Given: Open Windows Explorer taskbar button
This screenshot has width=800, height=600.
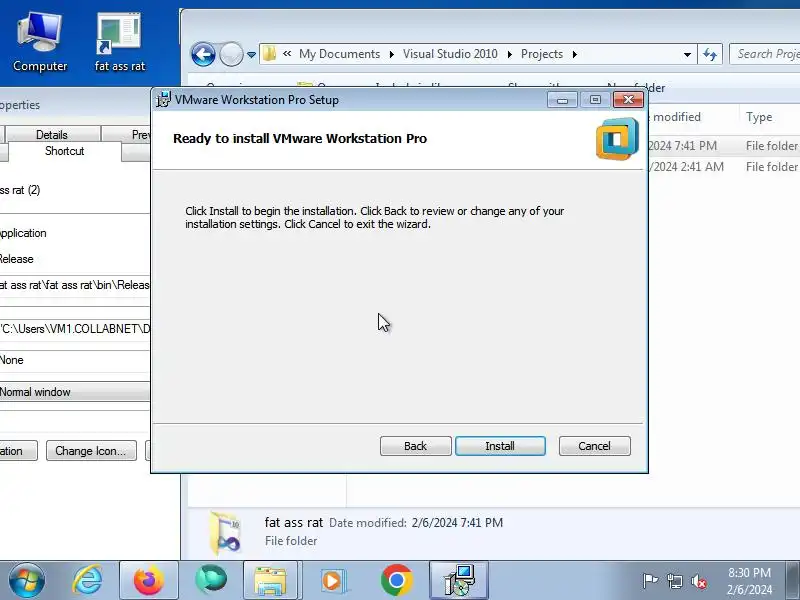Looking at the screenshot, I should coord(271,581).
